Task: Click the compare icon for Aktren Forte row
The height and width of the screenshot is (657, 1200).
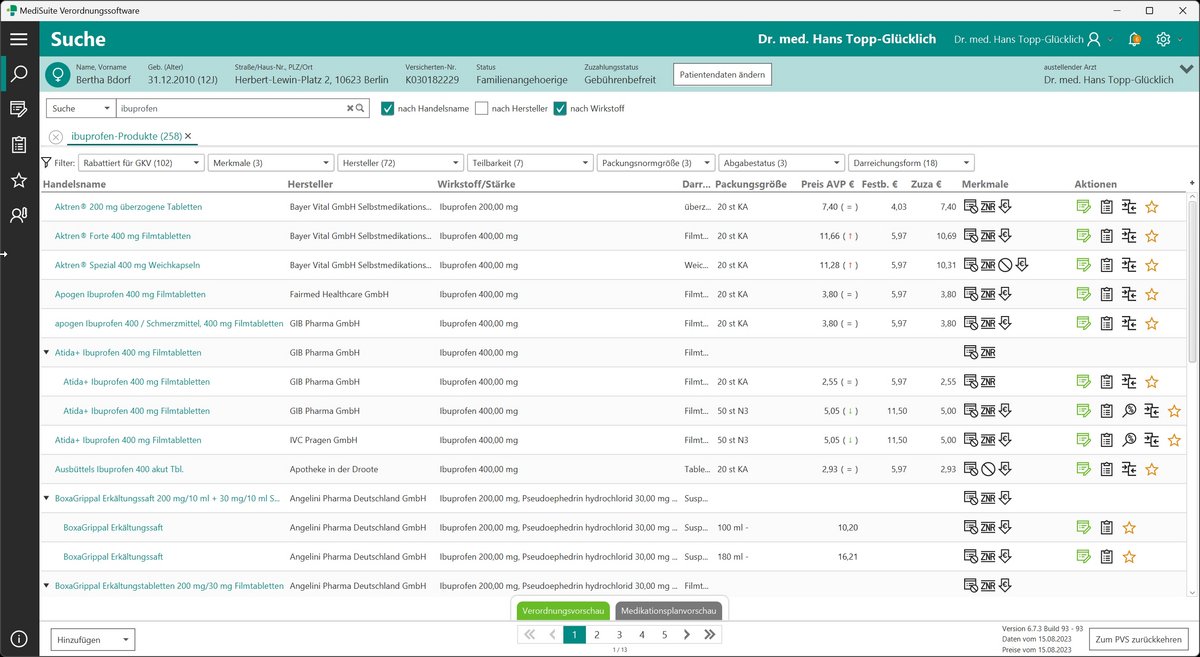Action: pyautogui.click(x=1129, y=236)
